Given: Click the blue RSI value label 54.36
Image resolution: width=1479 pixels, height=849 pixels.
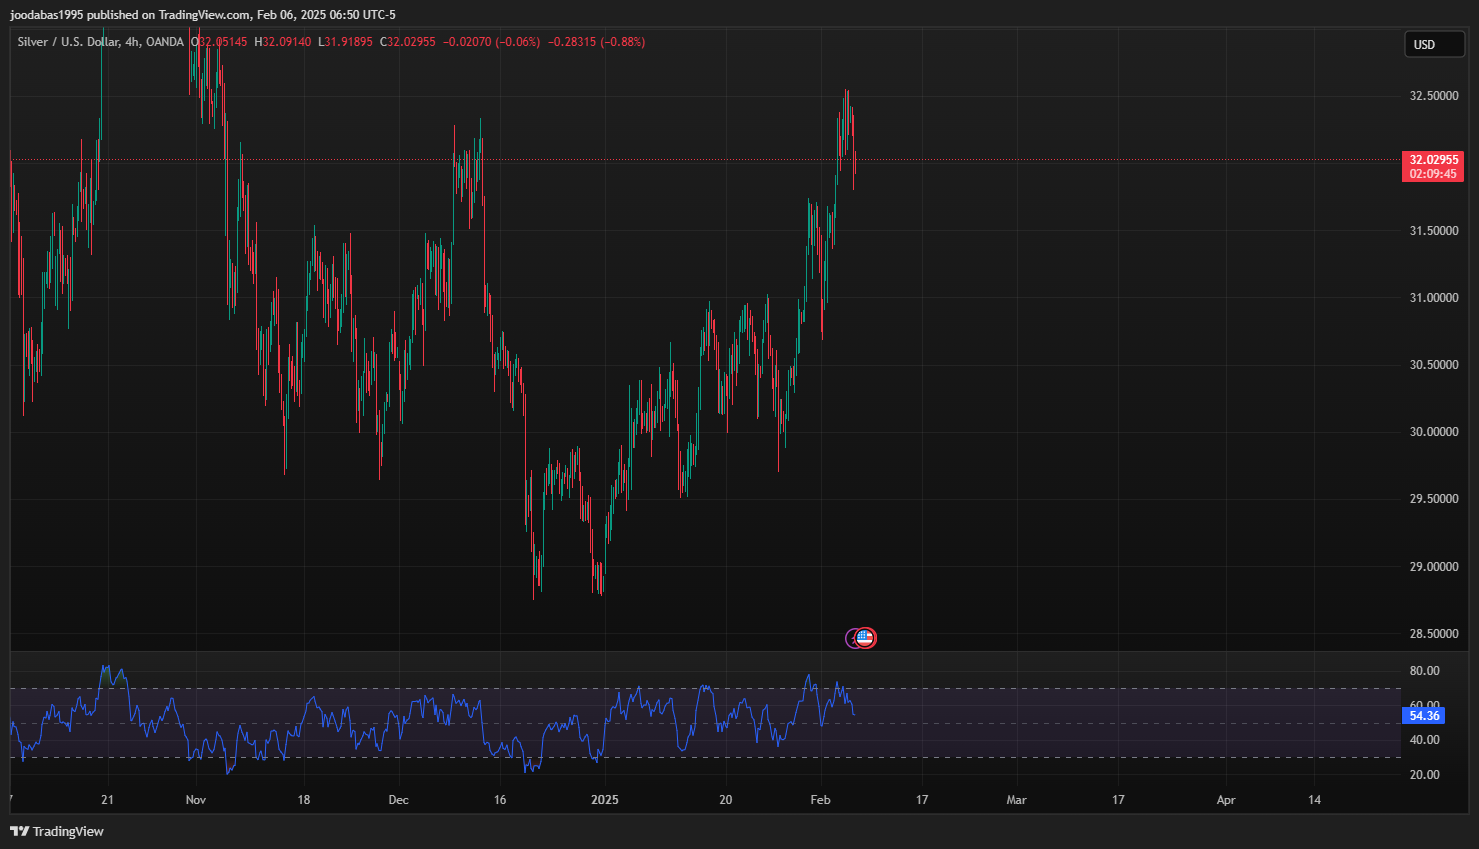Looking at the screenshot, I should click(1424, 715).
